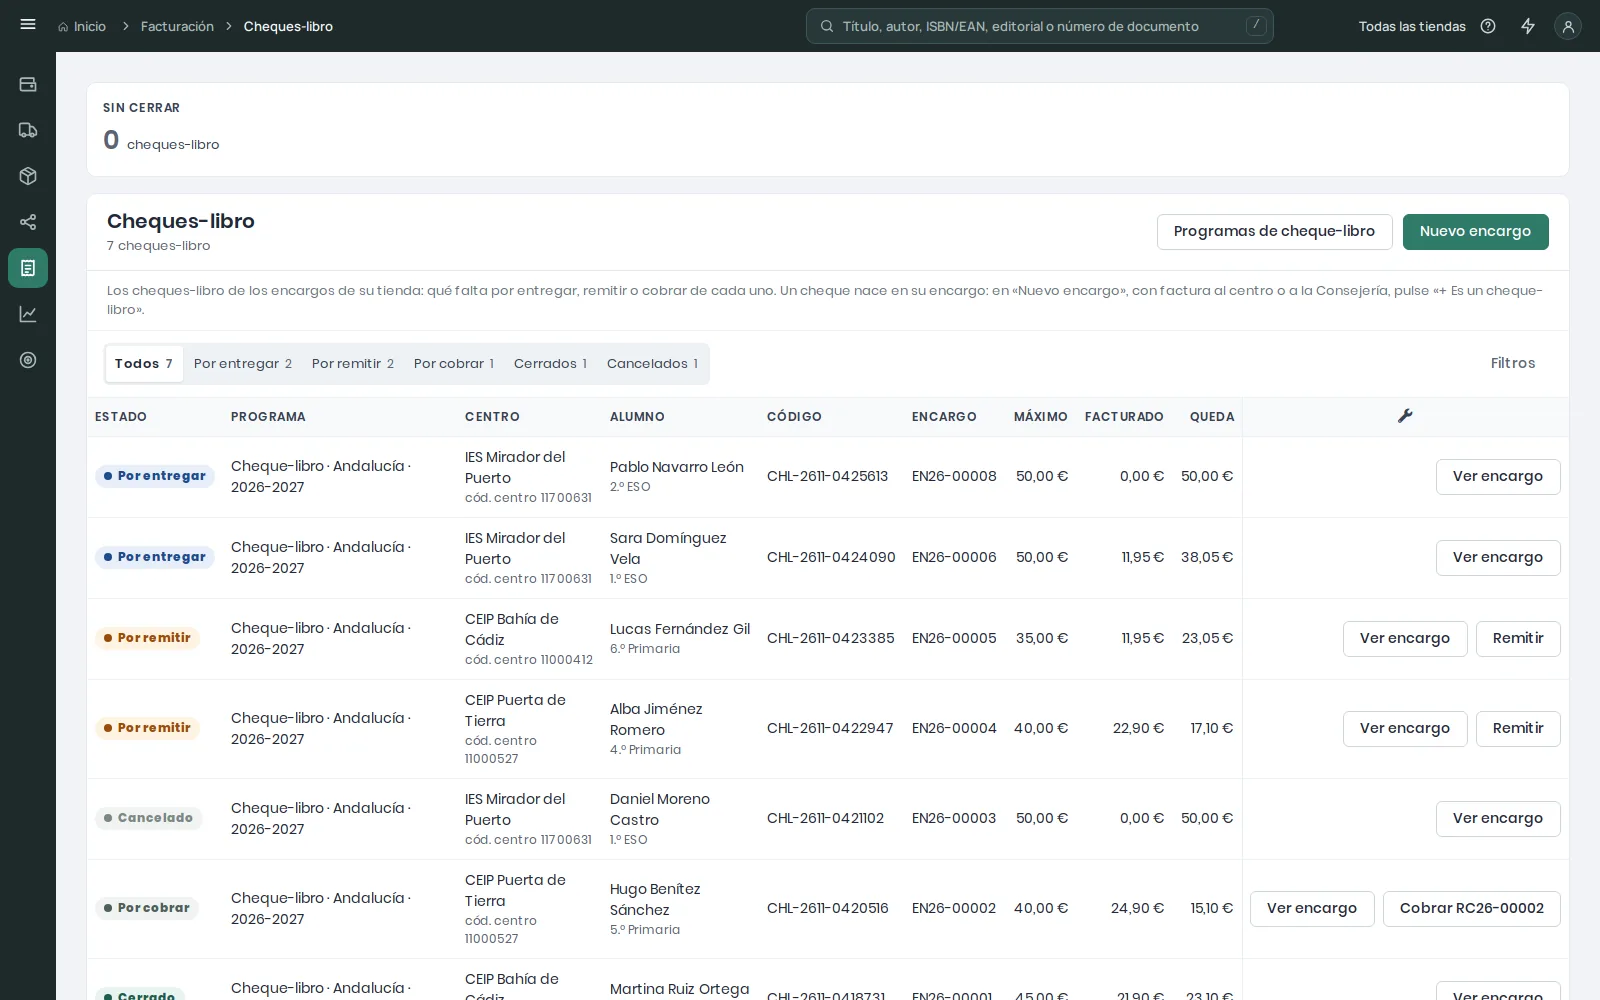The image size is (1600, 1000).
Task: Click code CHL-2611-0423385
Action: 830,638
